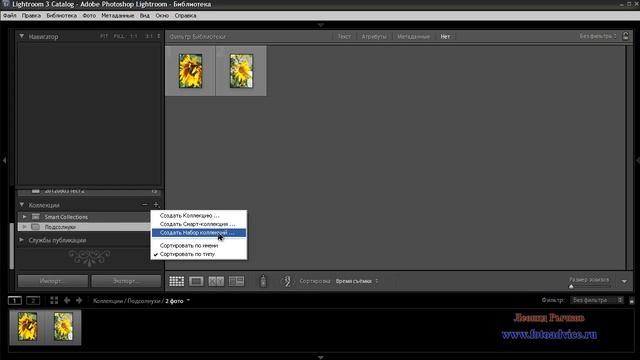Click the Экспорт button
640x360 pixels.
point(126,281)
